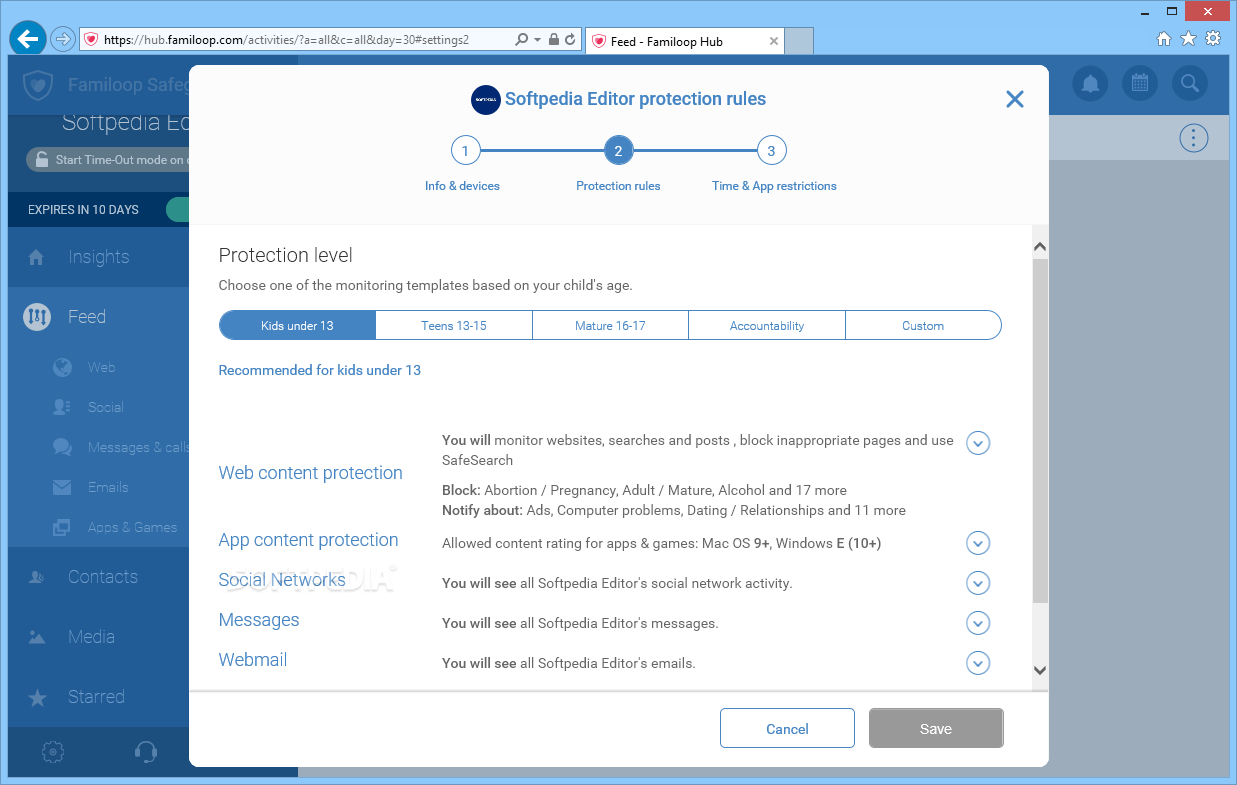Select the Kids under 13 template

pos(297,325)
